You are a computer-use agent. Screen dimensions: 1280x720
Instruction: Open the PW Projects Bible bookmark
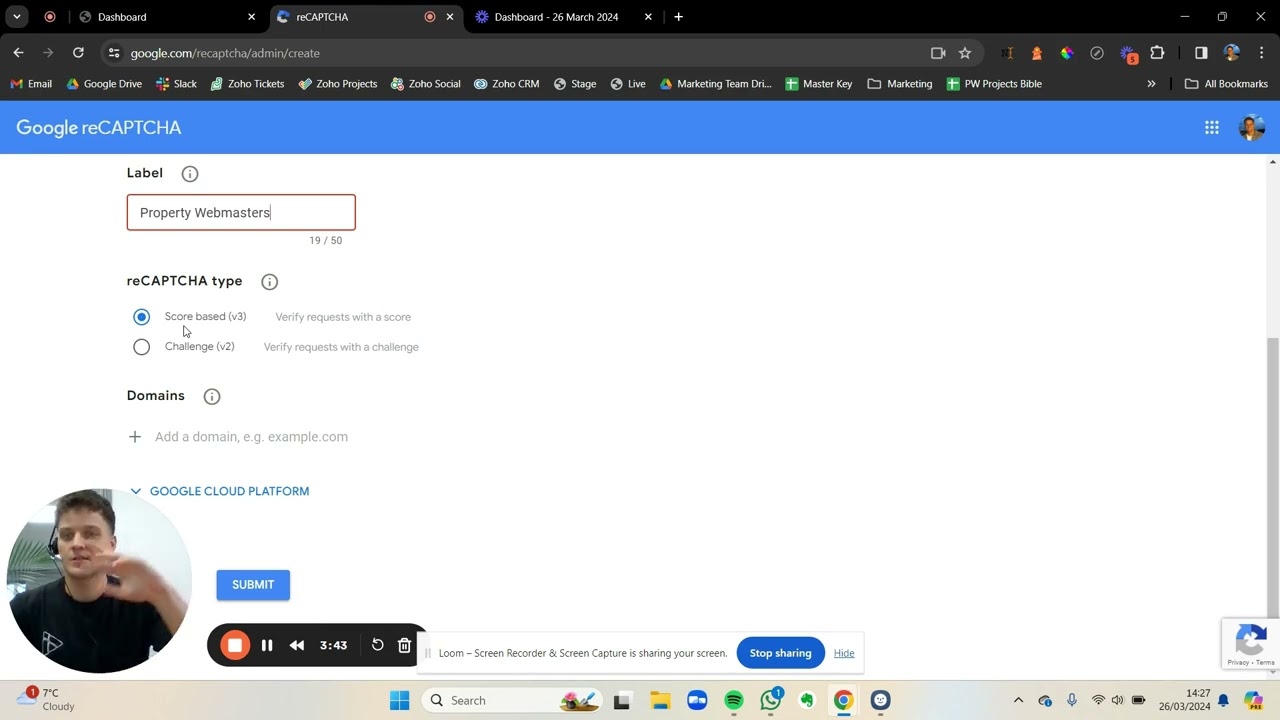click(994, 84)
